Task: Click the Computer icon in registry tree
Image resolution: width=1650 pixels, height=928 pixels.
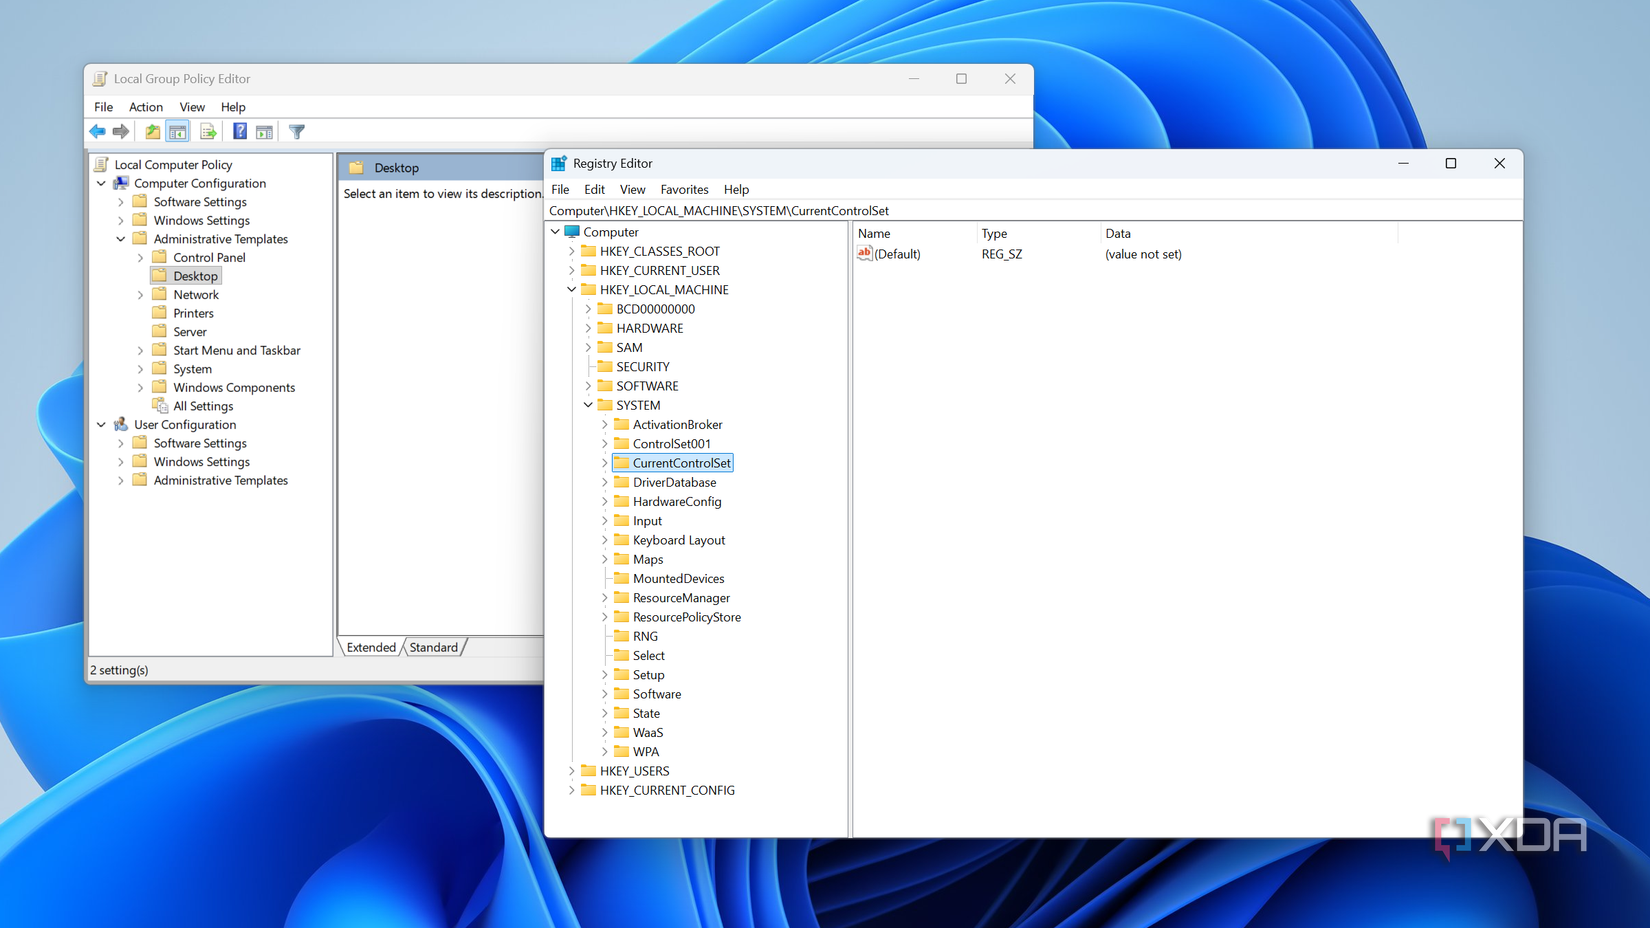Action: (x=572, y=232)
